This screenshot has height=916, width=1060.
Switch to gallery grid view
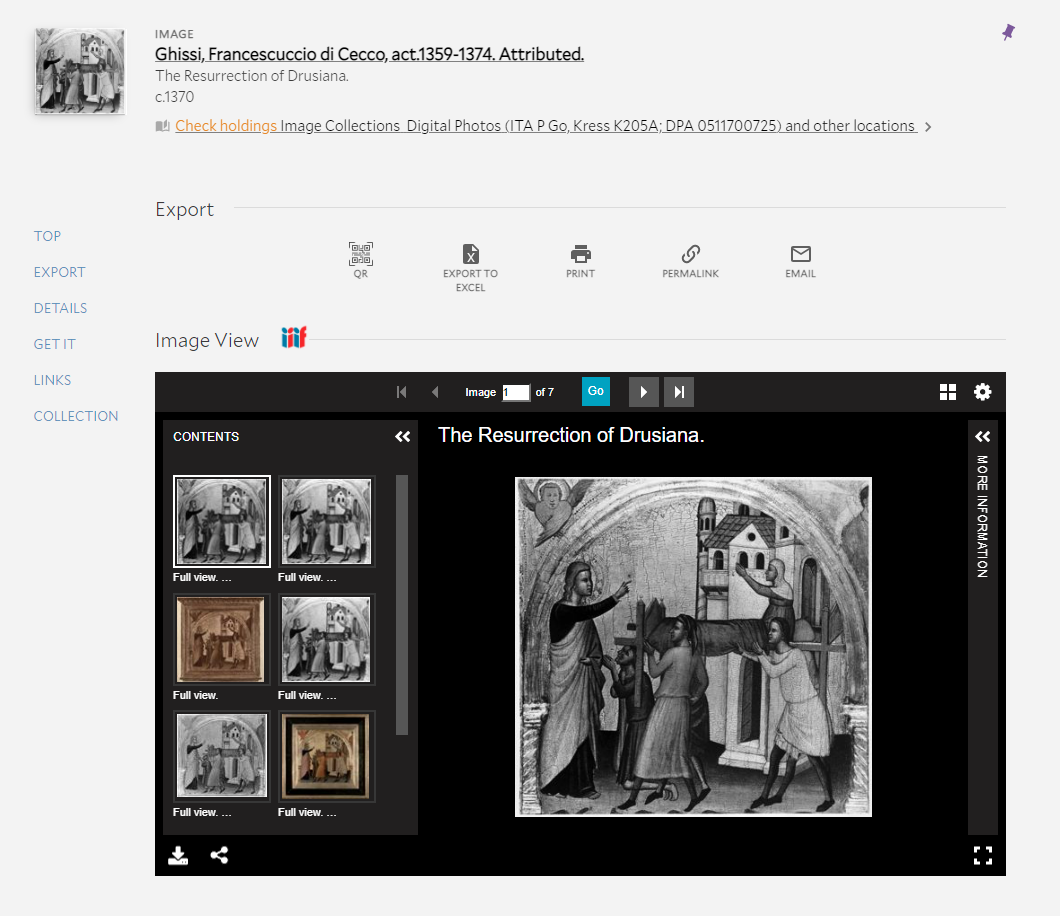click(x=948, y=392)
